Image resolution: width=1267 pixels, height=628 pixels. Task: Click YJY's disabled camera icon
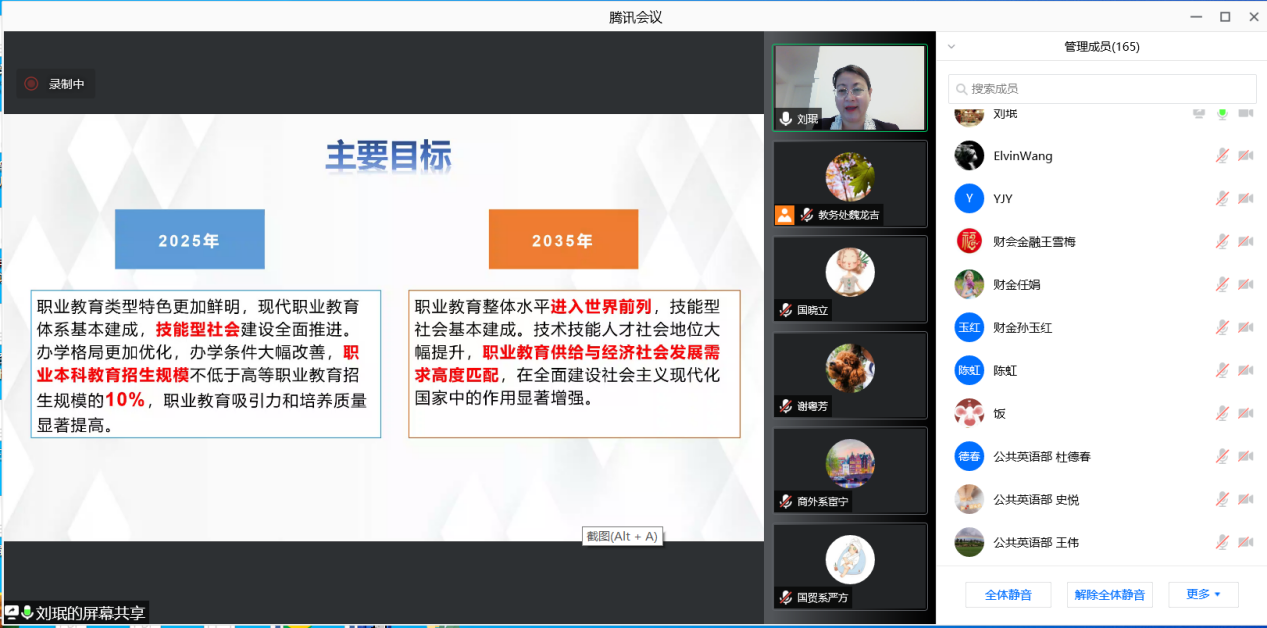coord(1246,199)
